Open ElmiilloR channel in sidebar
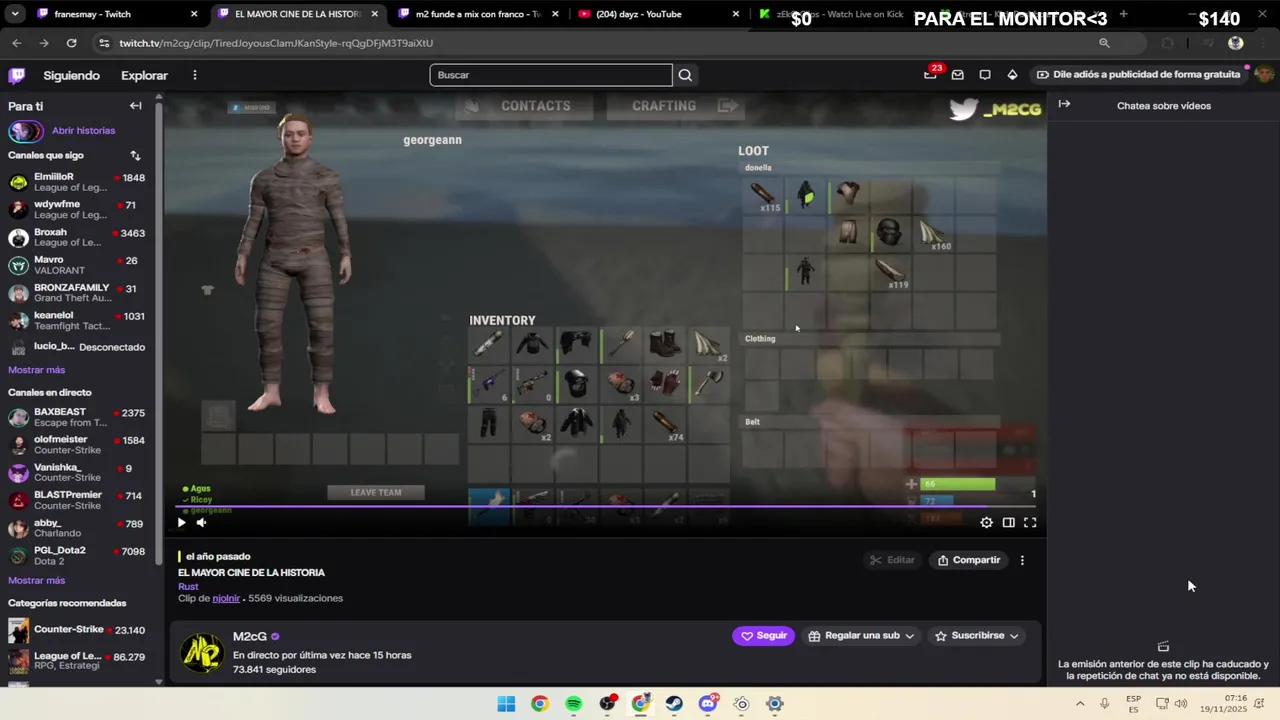This screenshot has width=1280, height=720. pos(77,182)
